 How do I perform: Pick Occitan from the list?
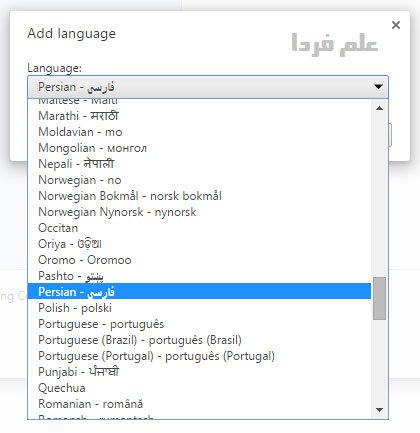click(199, 228)
